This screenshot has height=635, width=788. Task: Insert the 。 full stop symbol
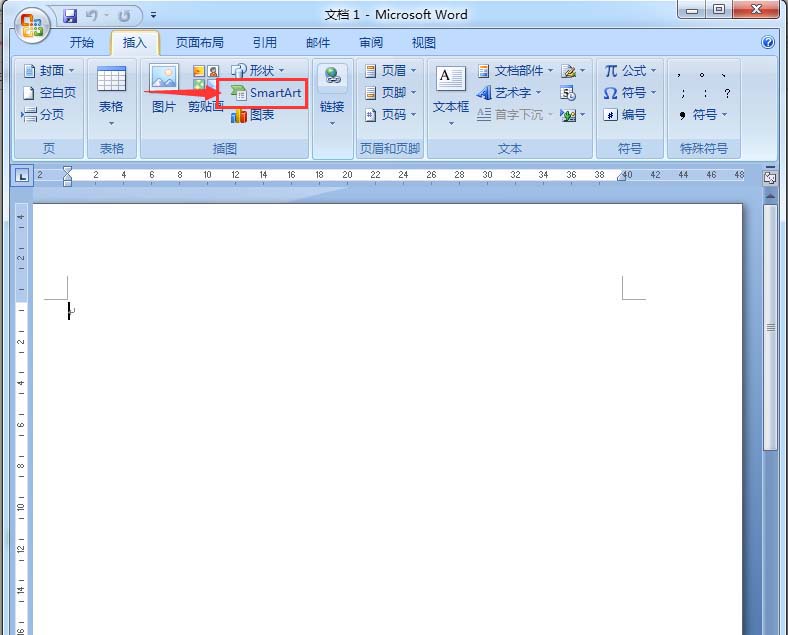[x=702, y=75]
